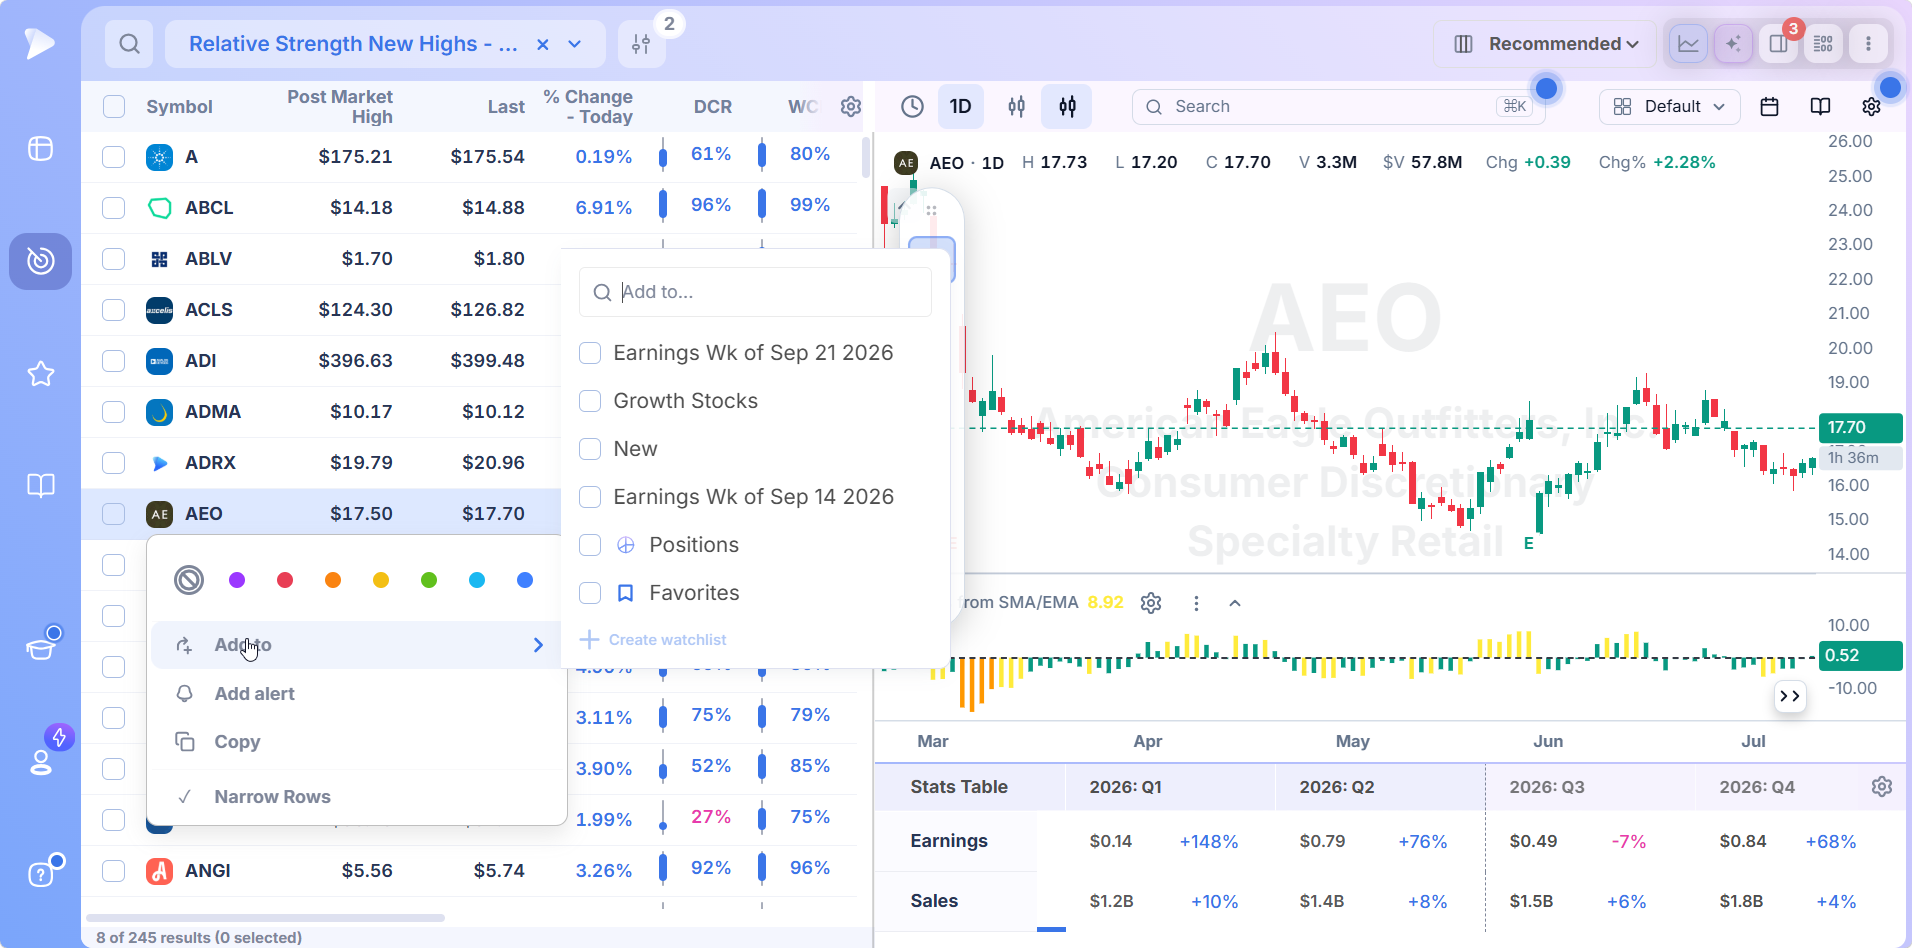Close the Relative Strength New Highs screen
This screenshot has height=948, width=1912.
pyautogui.click(x=542, y=44)
